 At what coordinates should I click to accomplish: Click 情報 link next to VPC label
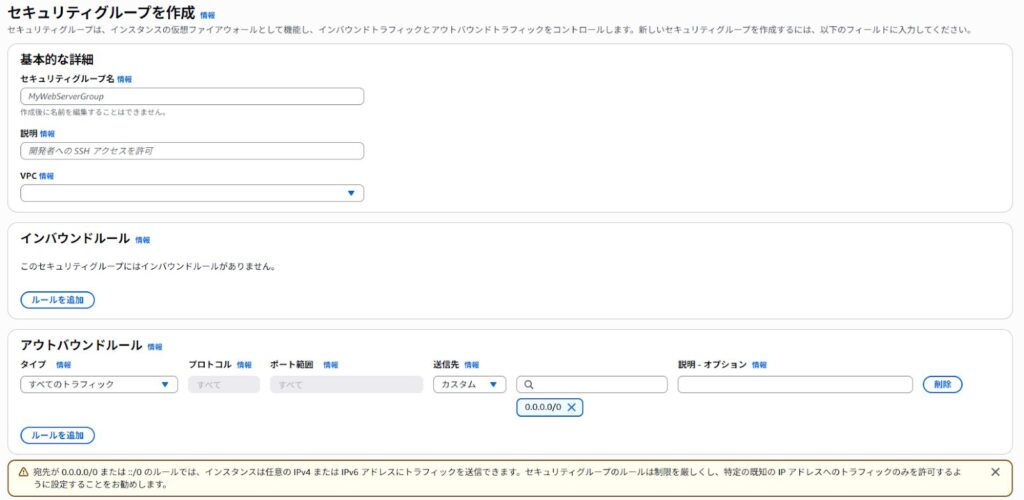tap(46, 176)
